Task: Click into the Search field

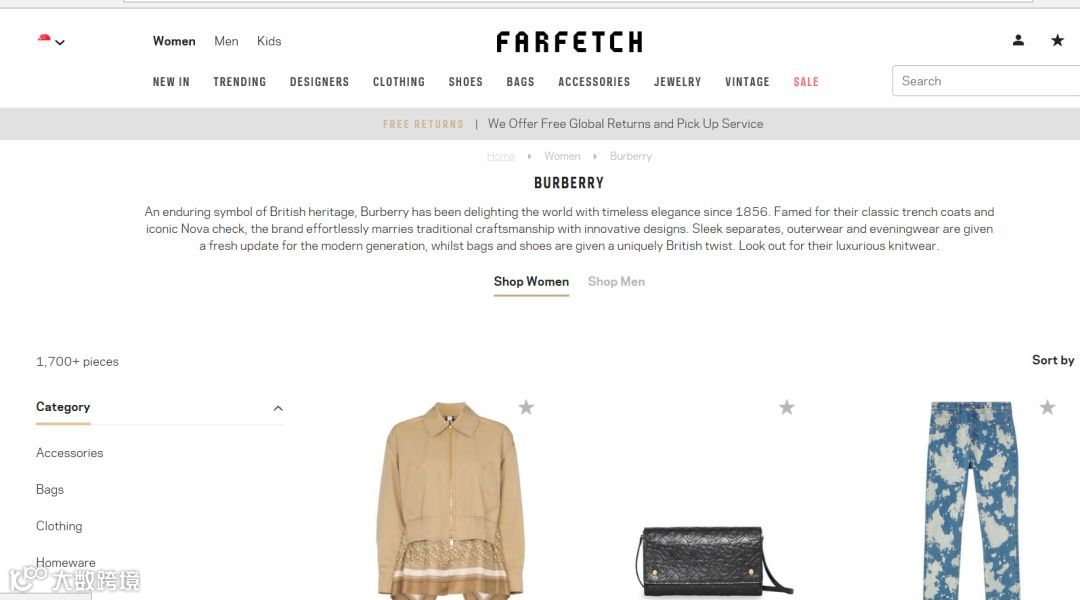Action: click(986, 81)
